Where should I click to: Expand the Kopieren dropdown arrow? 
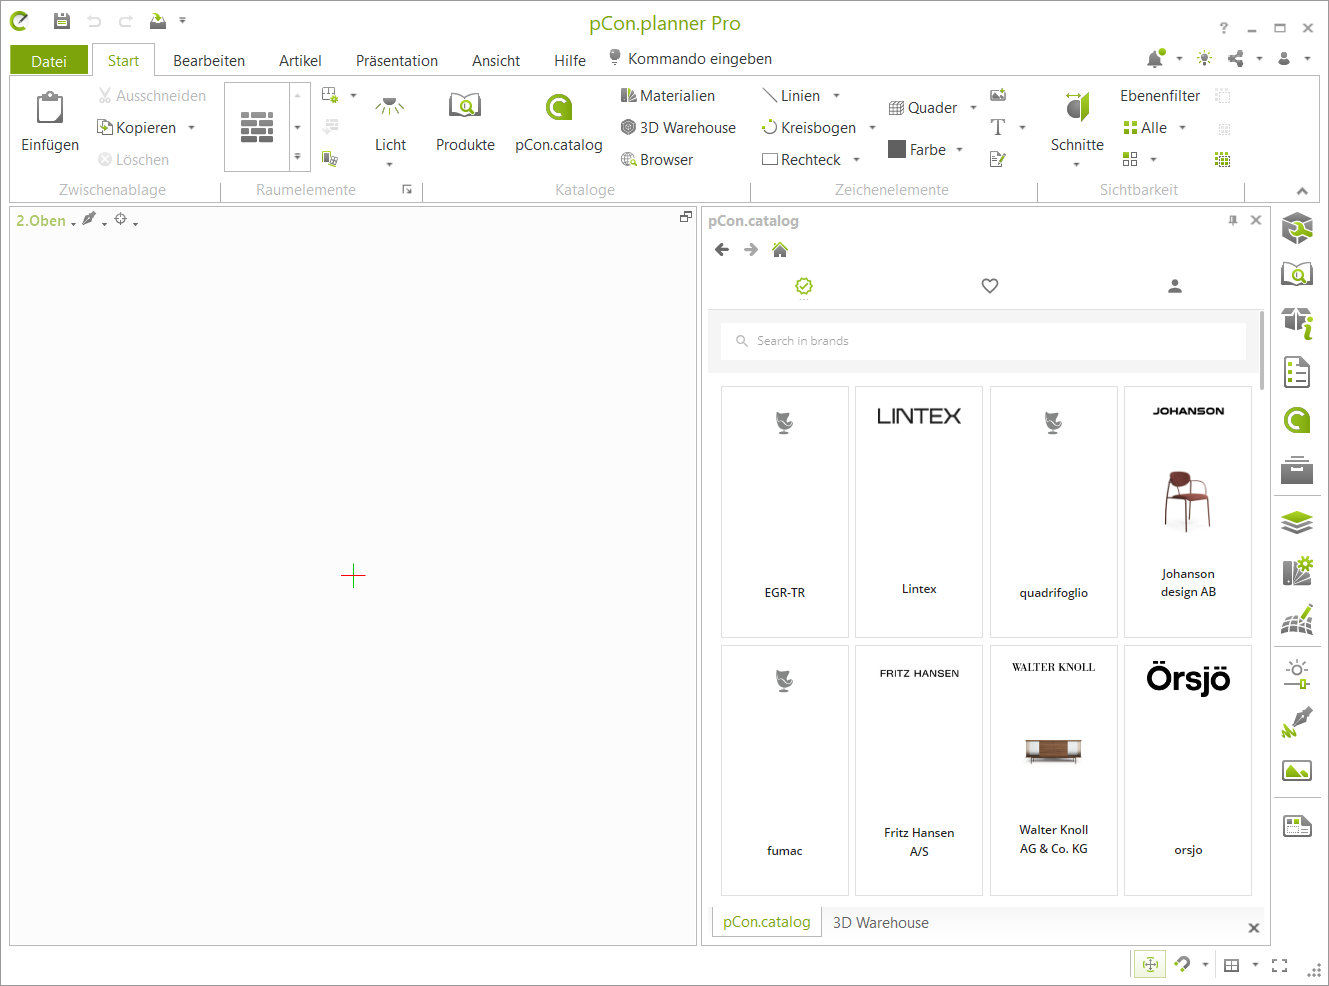pyautogui.click(x=191, y=128)
